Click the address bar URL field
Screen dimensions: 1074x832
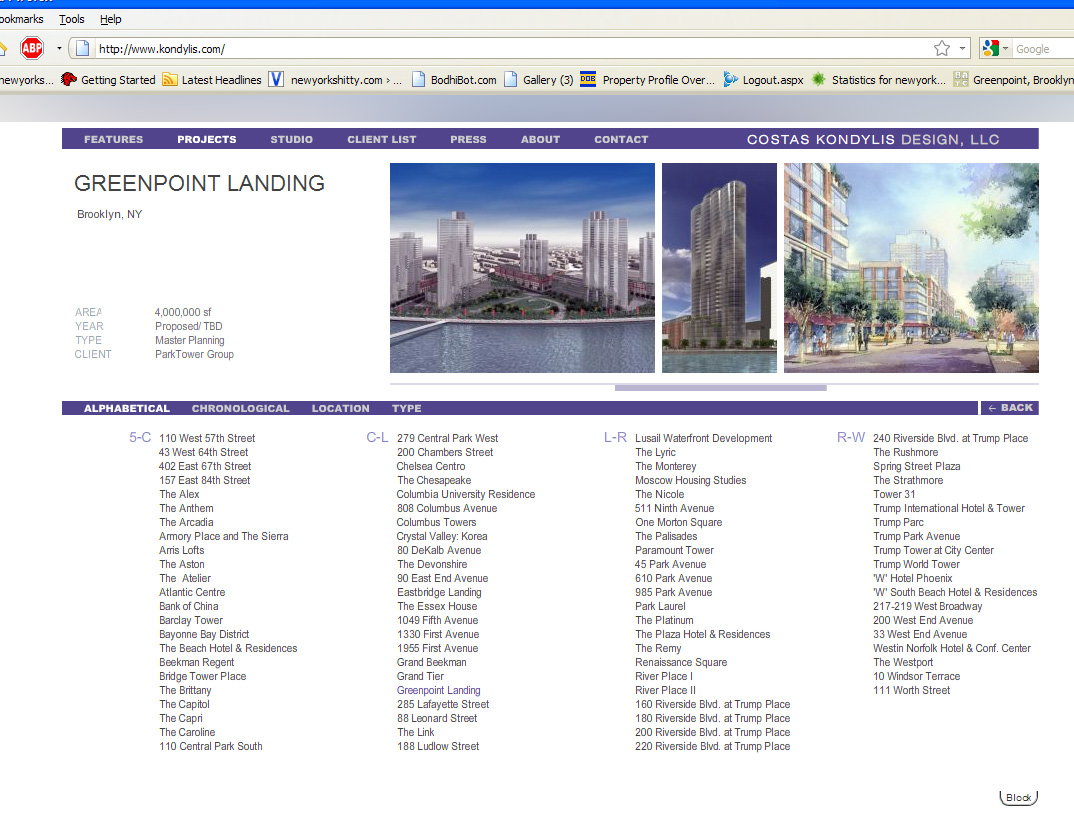click(x=500, y=48)
